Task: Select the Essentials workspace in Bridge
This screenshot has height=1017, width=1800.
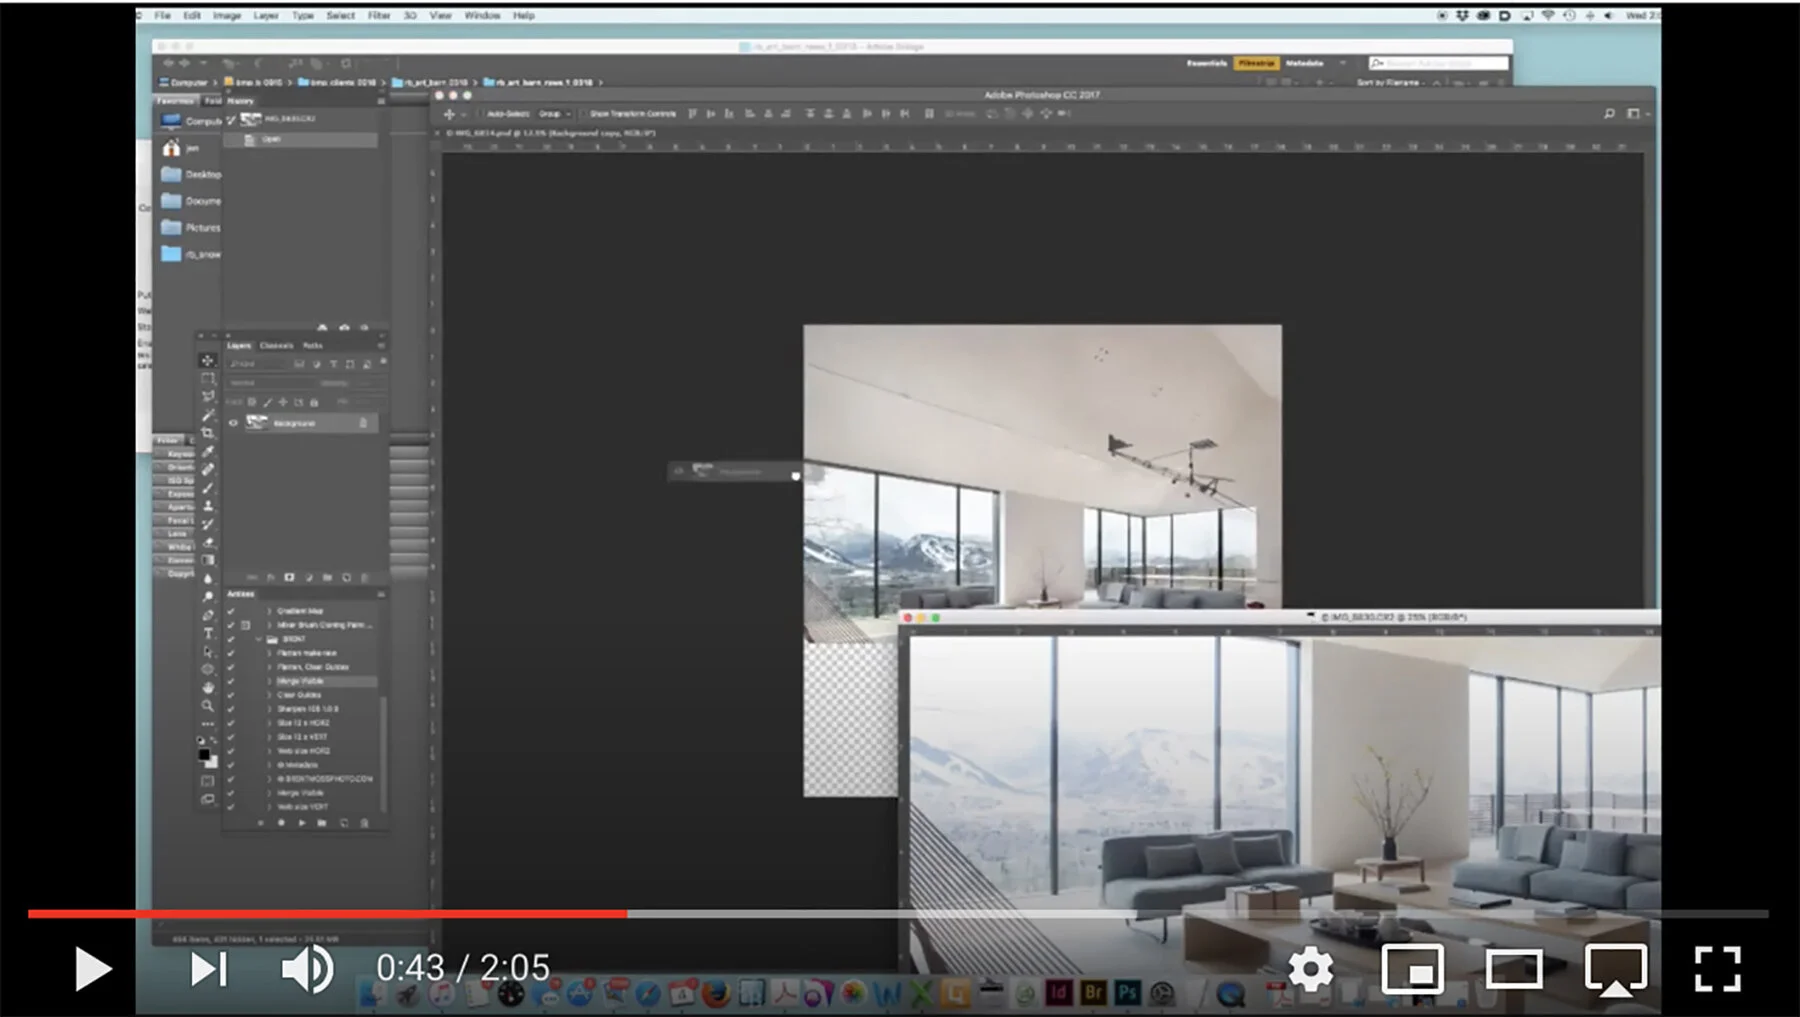Action: pos(1207,63)
